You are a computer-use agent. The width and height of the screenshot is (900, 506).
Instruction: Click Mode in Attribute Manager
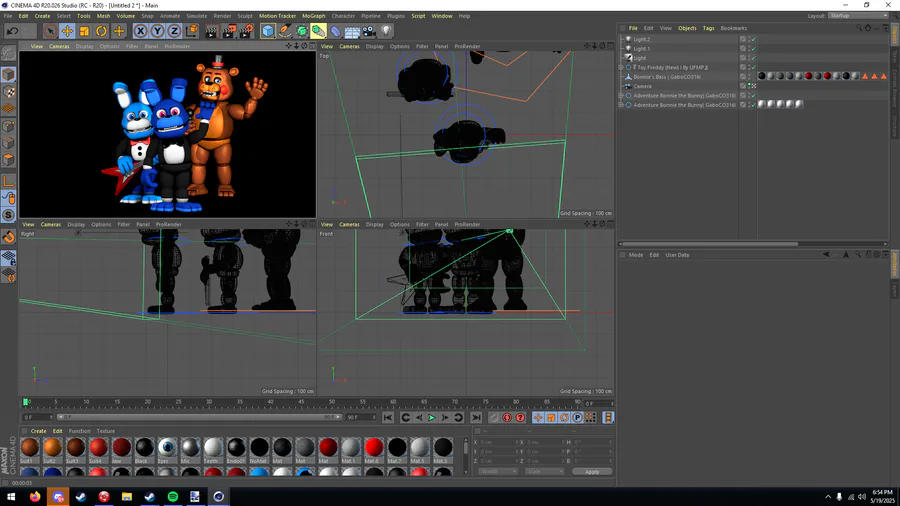coord(636,255)
